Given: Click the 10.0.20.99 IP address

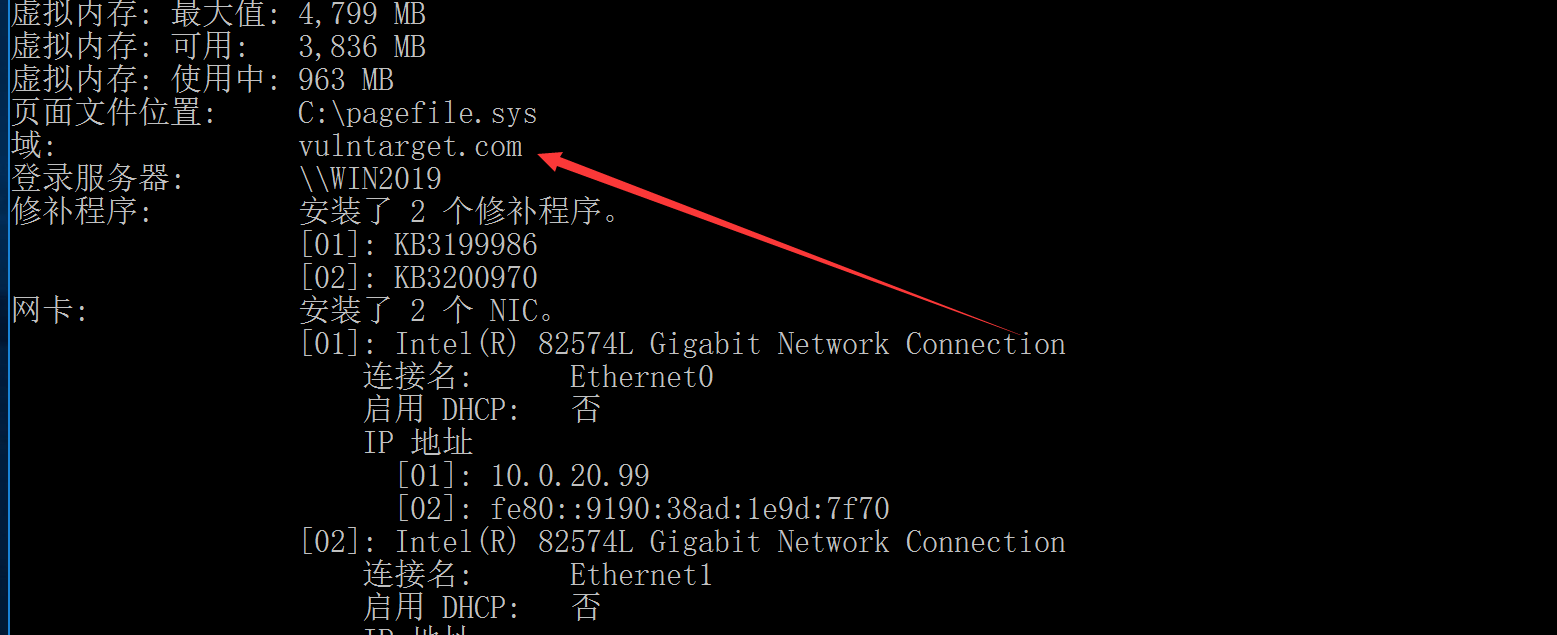Looking at the screenshot, I should [x=570, y=476].
